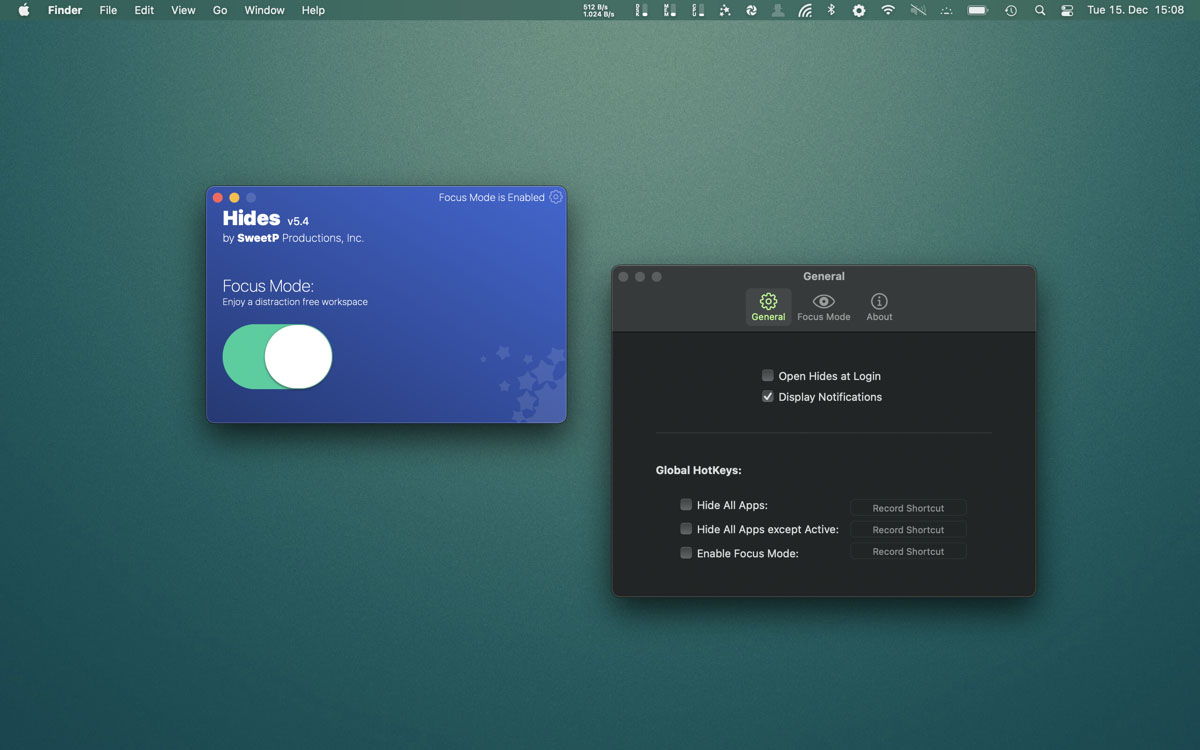Minimize the Hides main window

(234, 198)
